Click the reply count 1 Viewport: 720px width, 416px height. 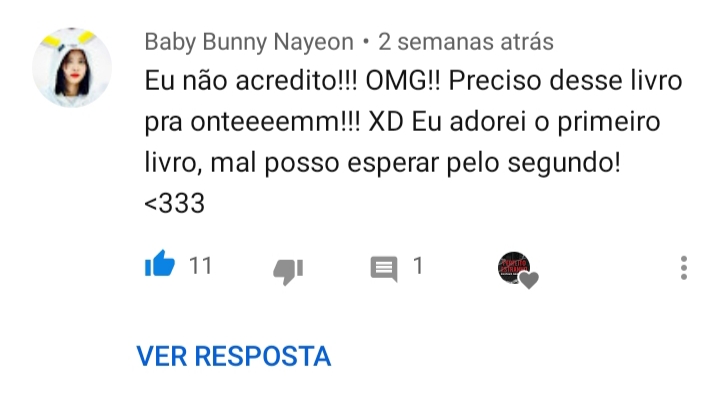point(418,265)
